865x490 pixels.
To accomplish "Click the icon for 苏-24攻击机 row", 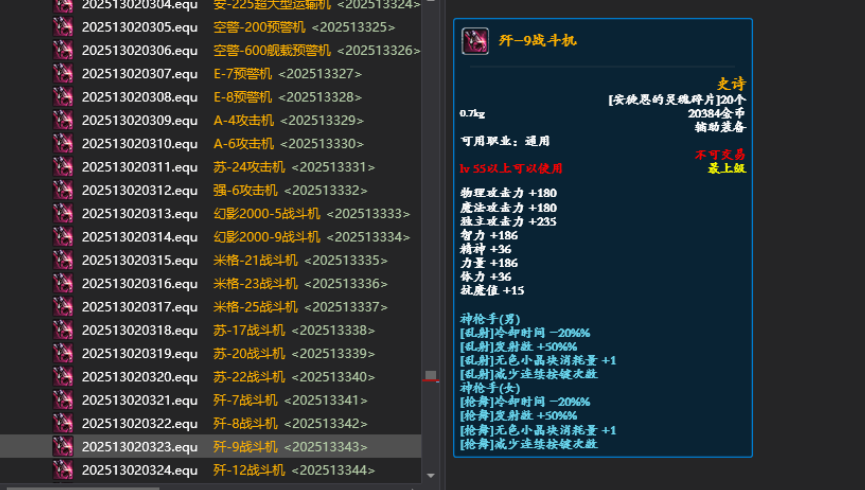I will (63, 167).
